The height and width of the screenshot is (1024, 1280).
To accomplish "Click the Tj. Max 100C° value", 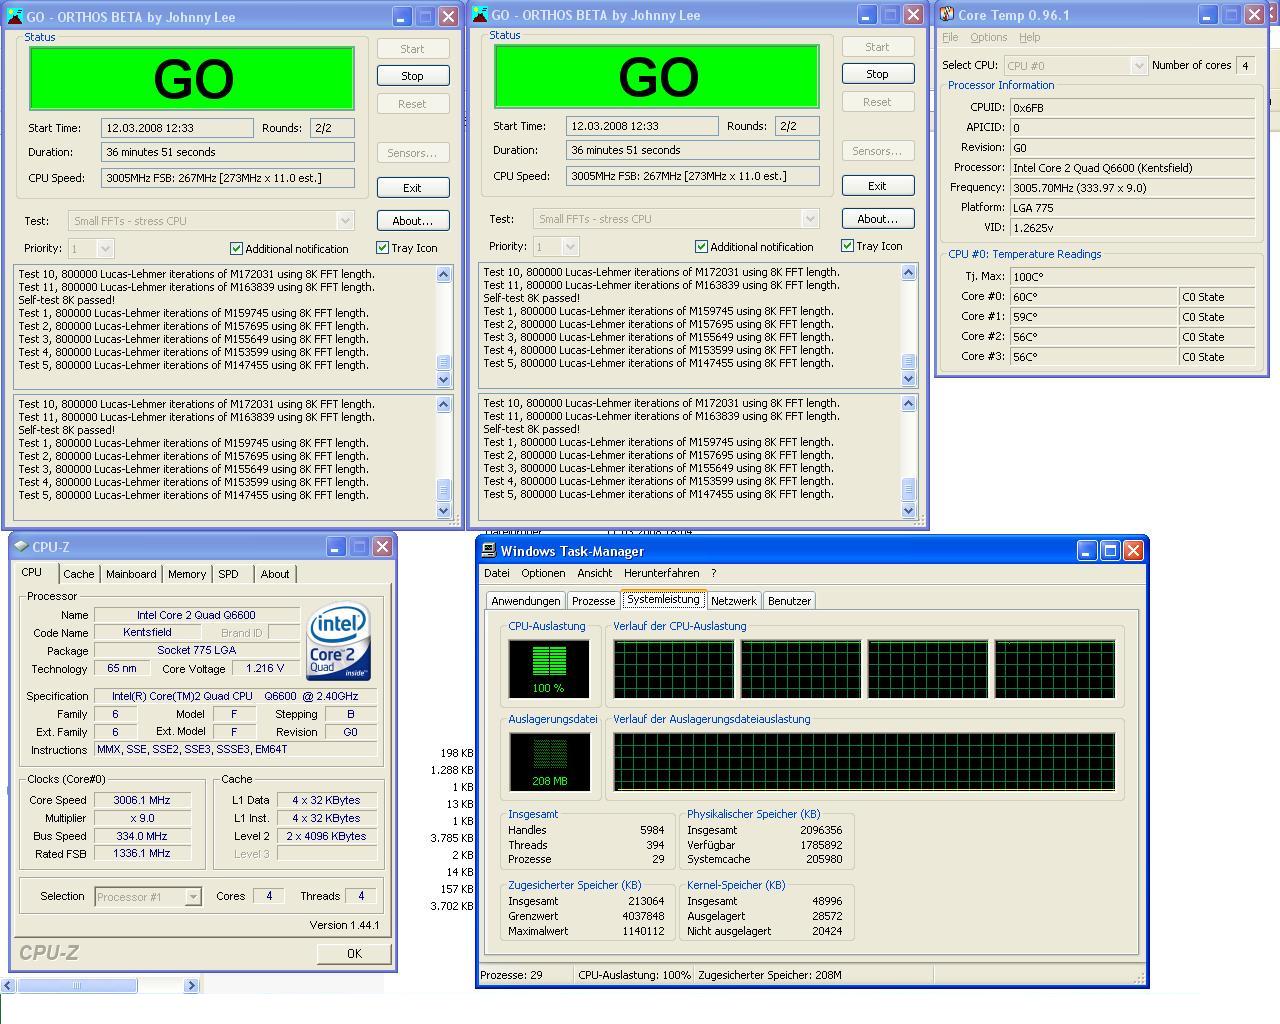I will click(1132, 277).
